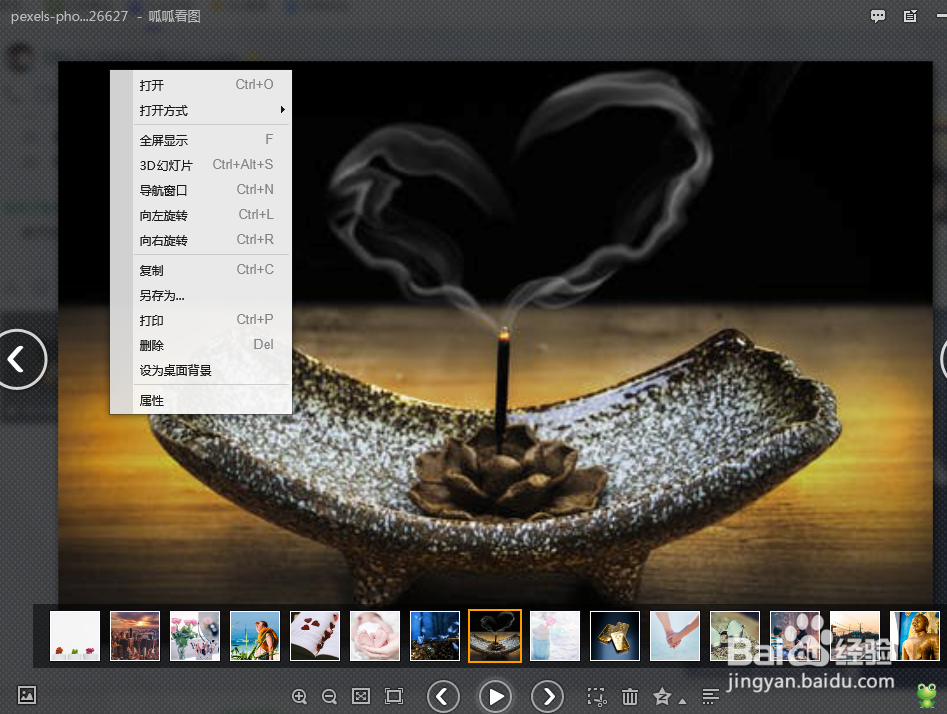Select the highlighted incense smoke thumbnail

click(495, 635)
